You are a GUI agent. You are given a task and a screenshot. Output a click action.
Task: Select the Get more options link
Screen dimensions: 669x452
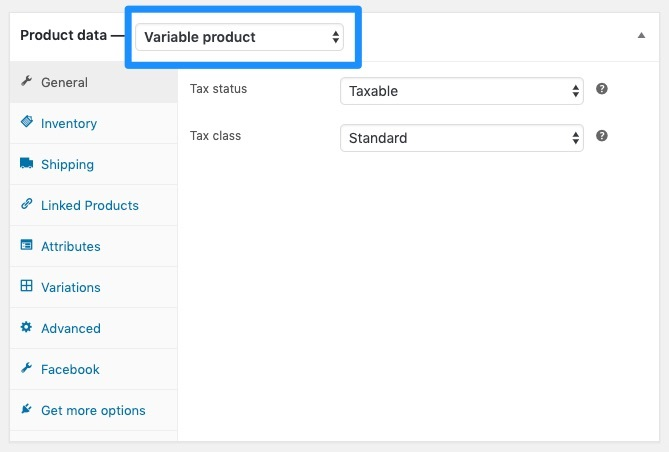(93, 410)
